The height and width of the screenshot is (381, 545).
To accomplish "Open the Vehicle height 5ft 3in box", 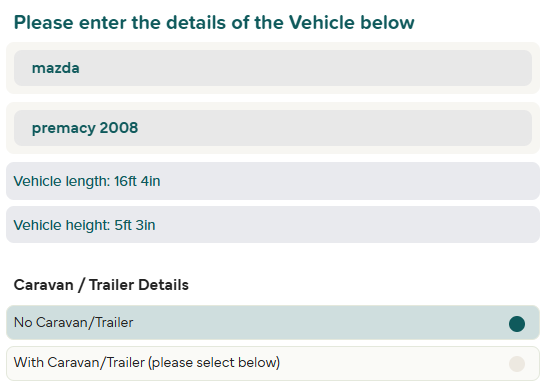I will coord(273,225).
